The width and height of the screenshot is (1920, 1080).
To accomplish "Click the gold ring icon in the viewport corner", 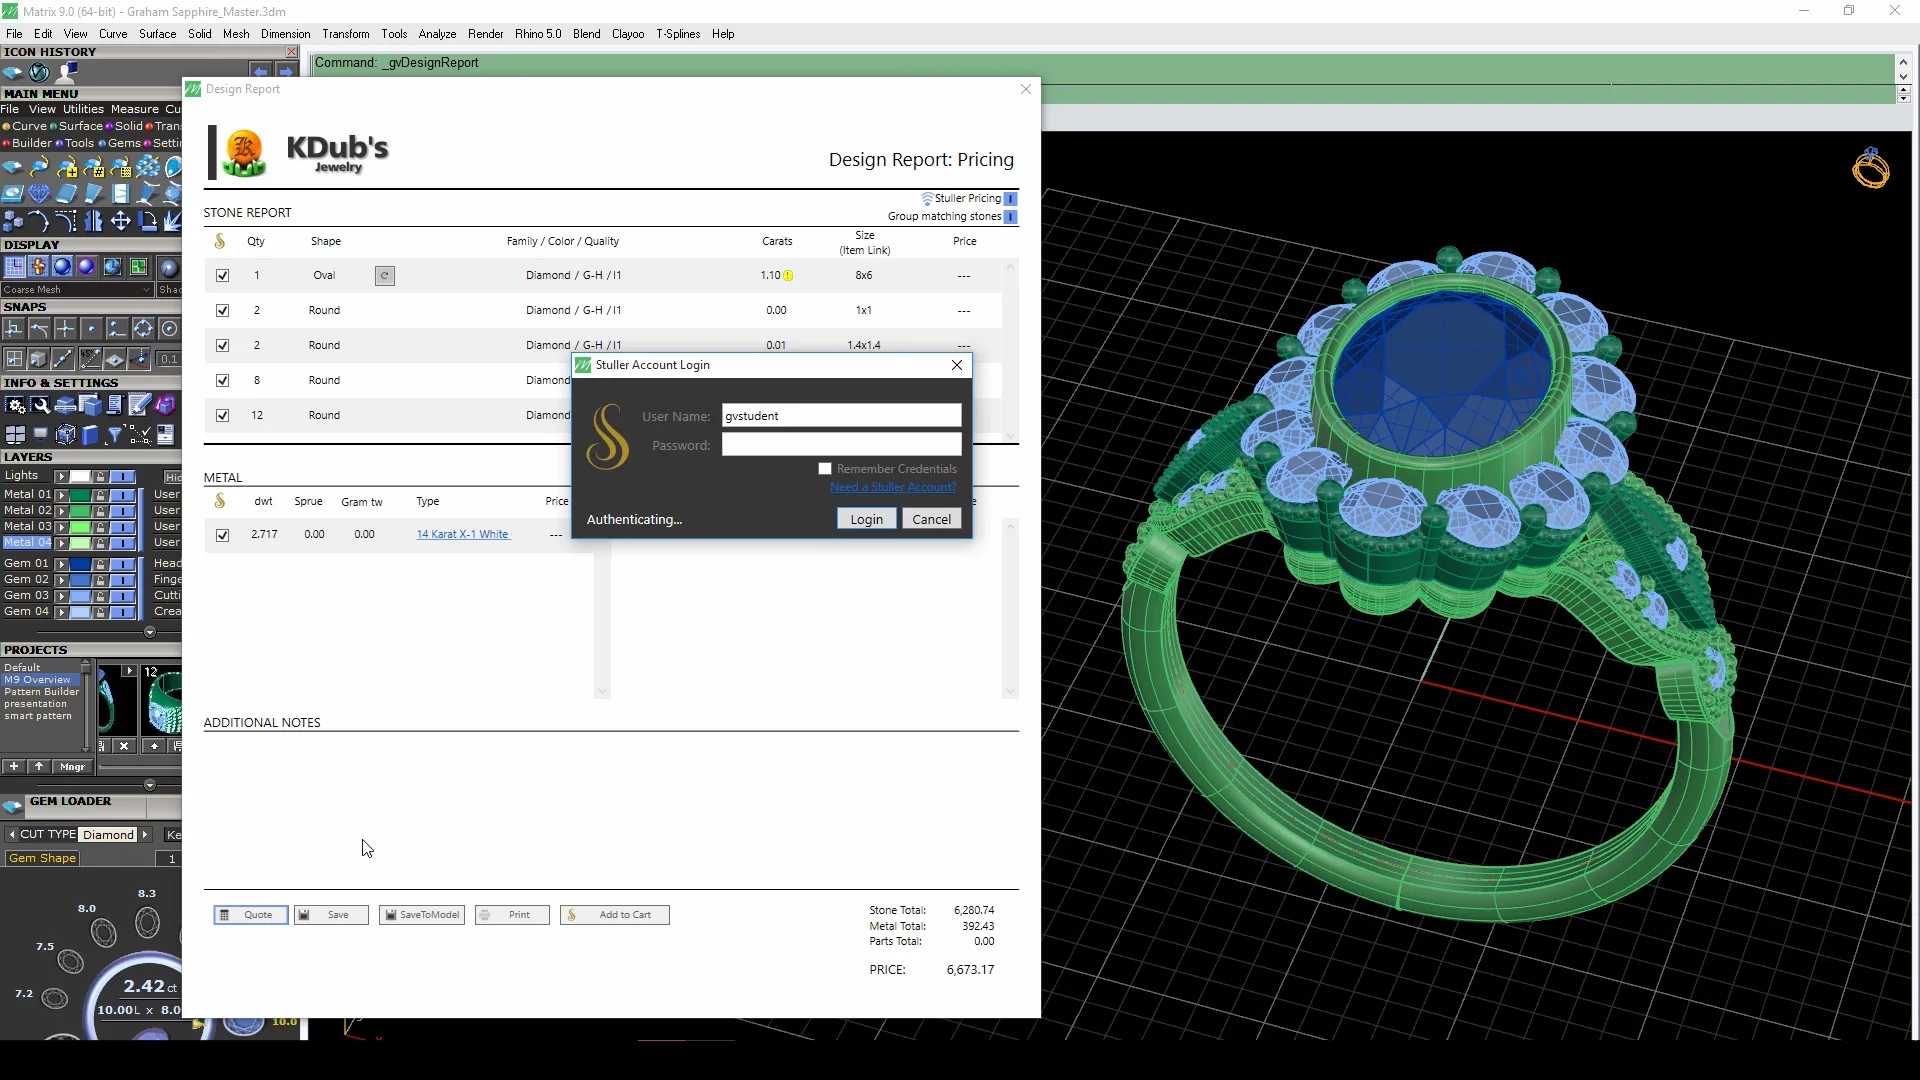I will pyautogui.click(x=1871, y=168).
